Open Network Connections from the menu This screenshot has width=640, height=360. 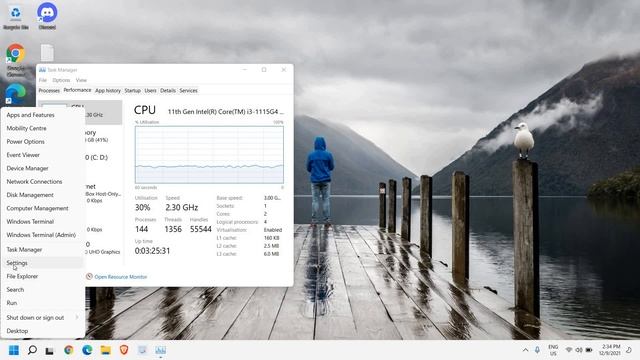point(42,182)
